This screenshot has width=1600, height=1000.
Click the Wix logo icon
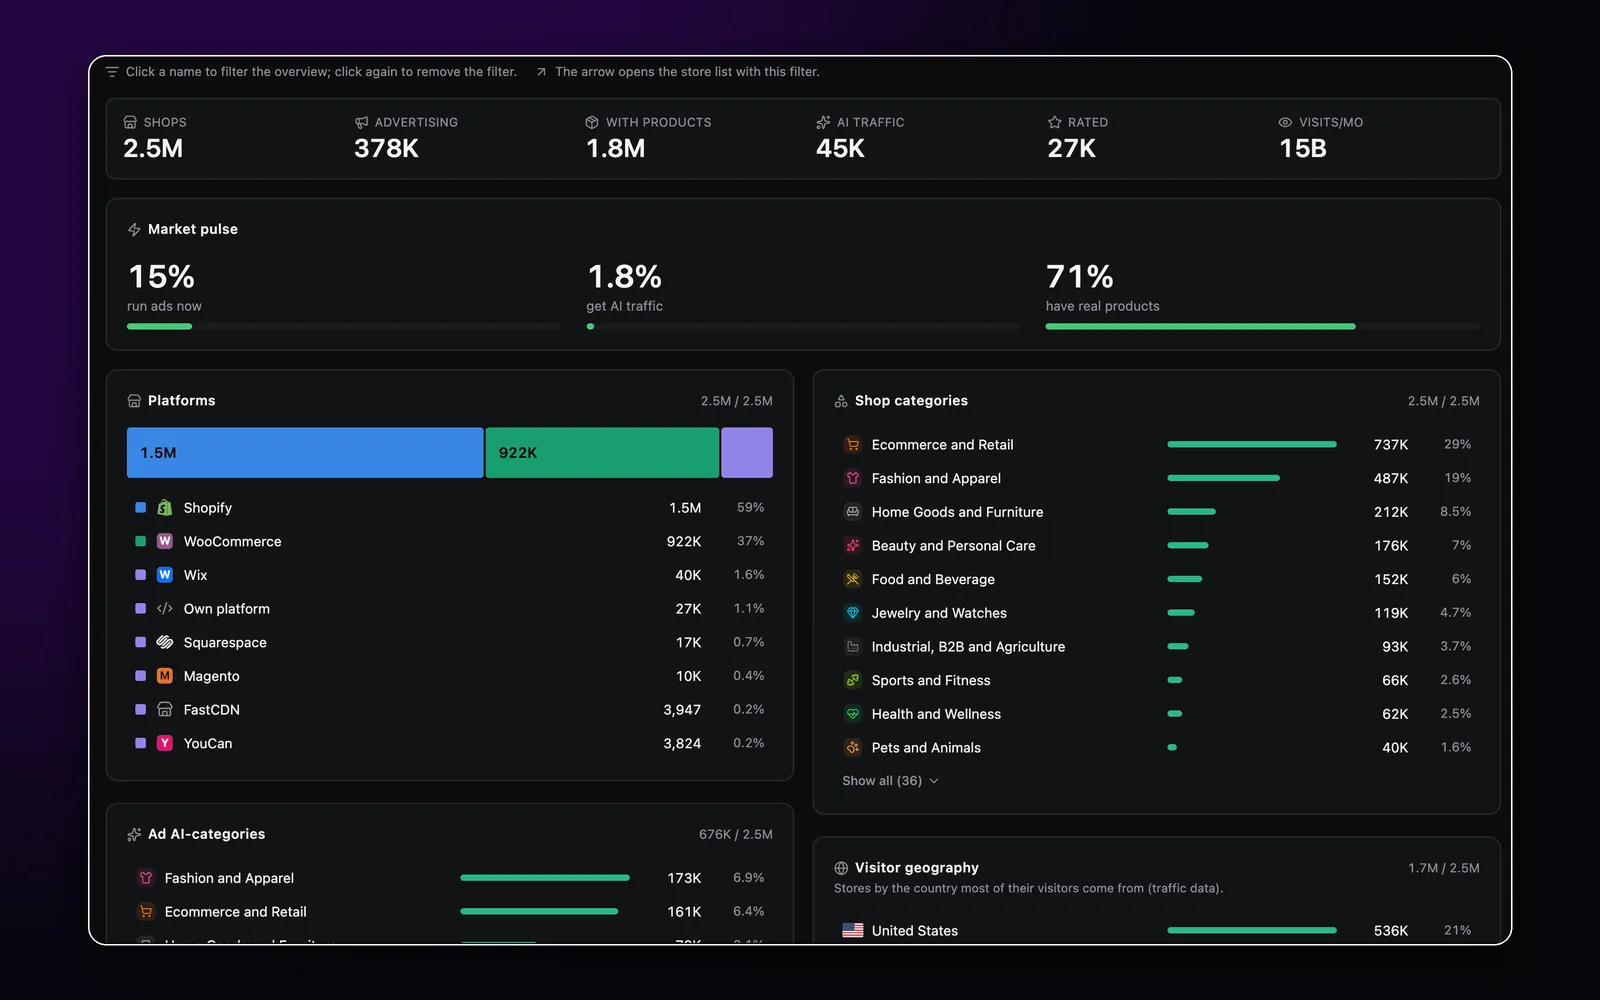[165, 575]
